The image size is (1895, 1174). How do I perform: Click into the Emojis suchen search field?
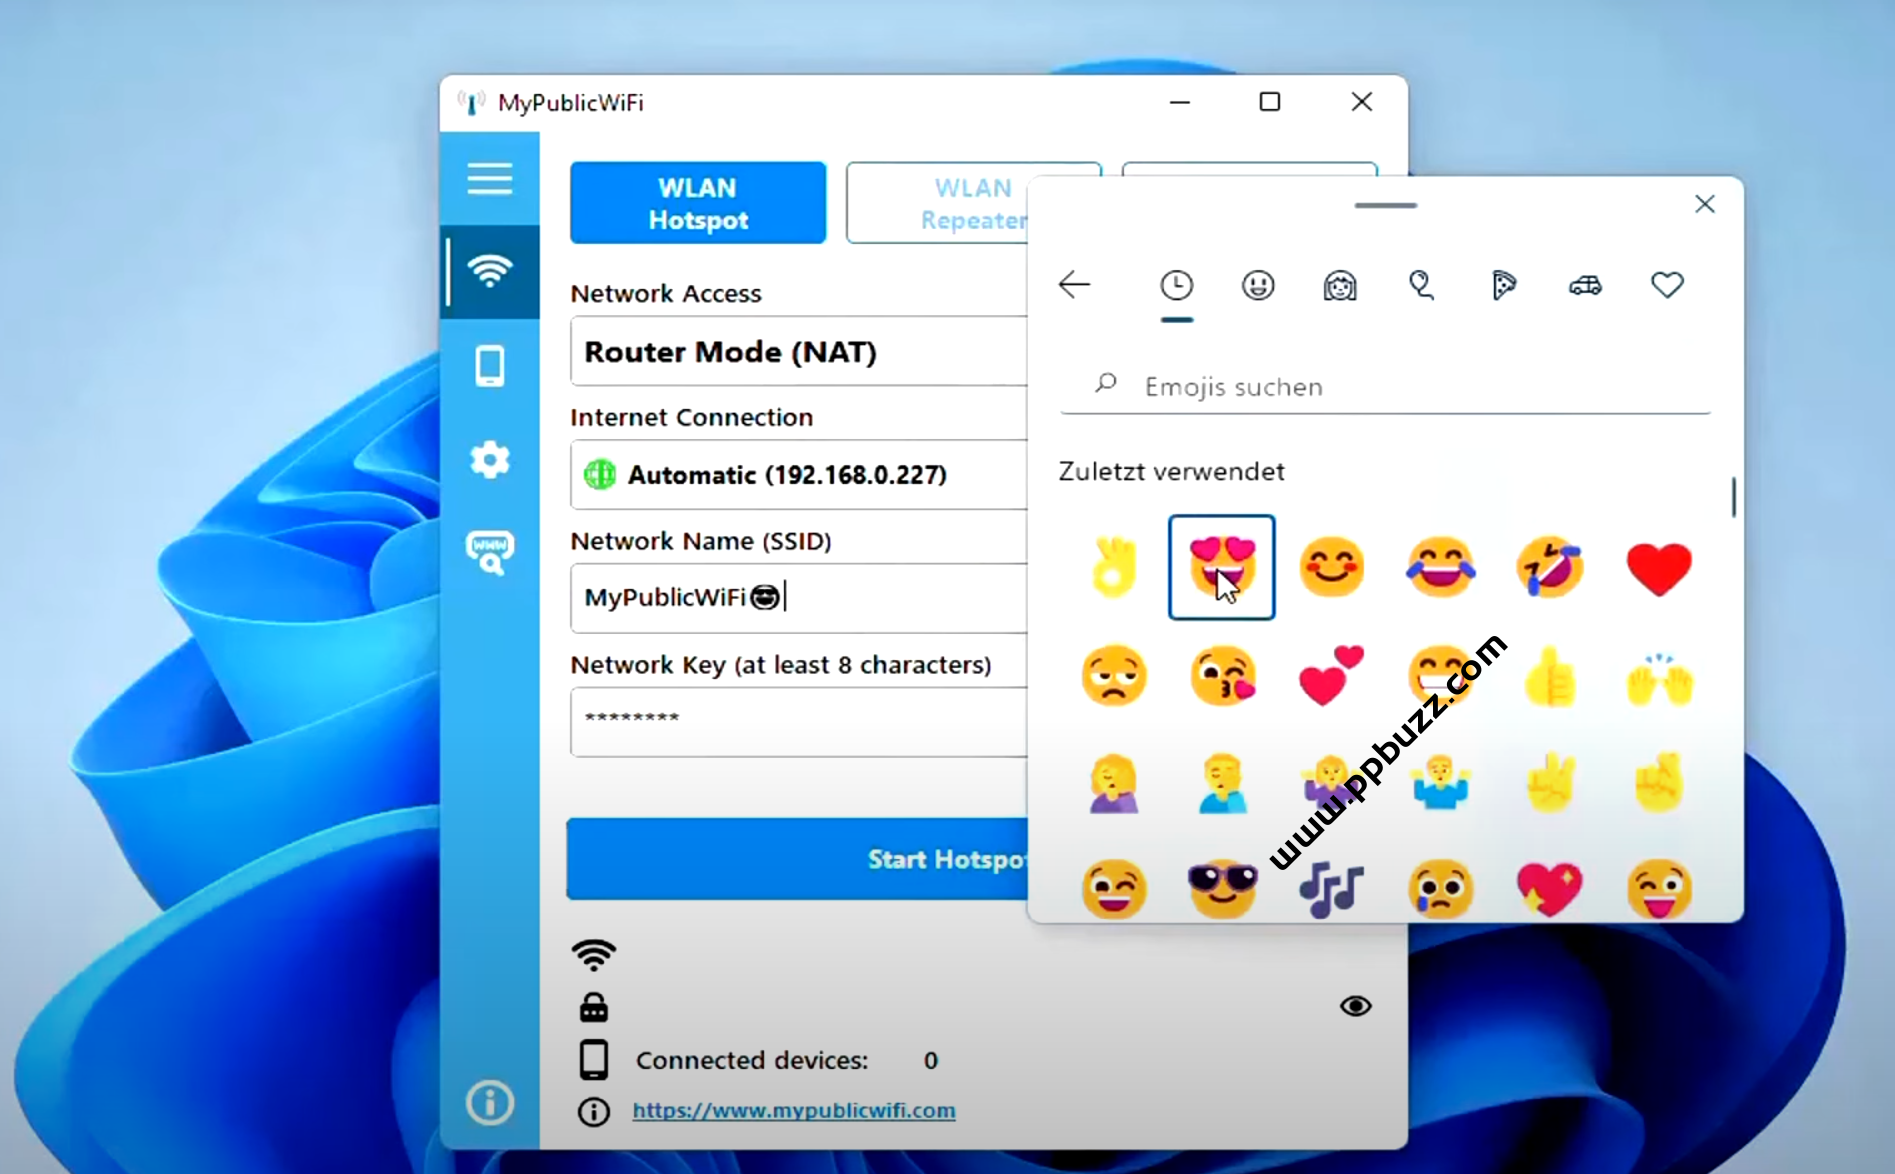click(1400, 387)
